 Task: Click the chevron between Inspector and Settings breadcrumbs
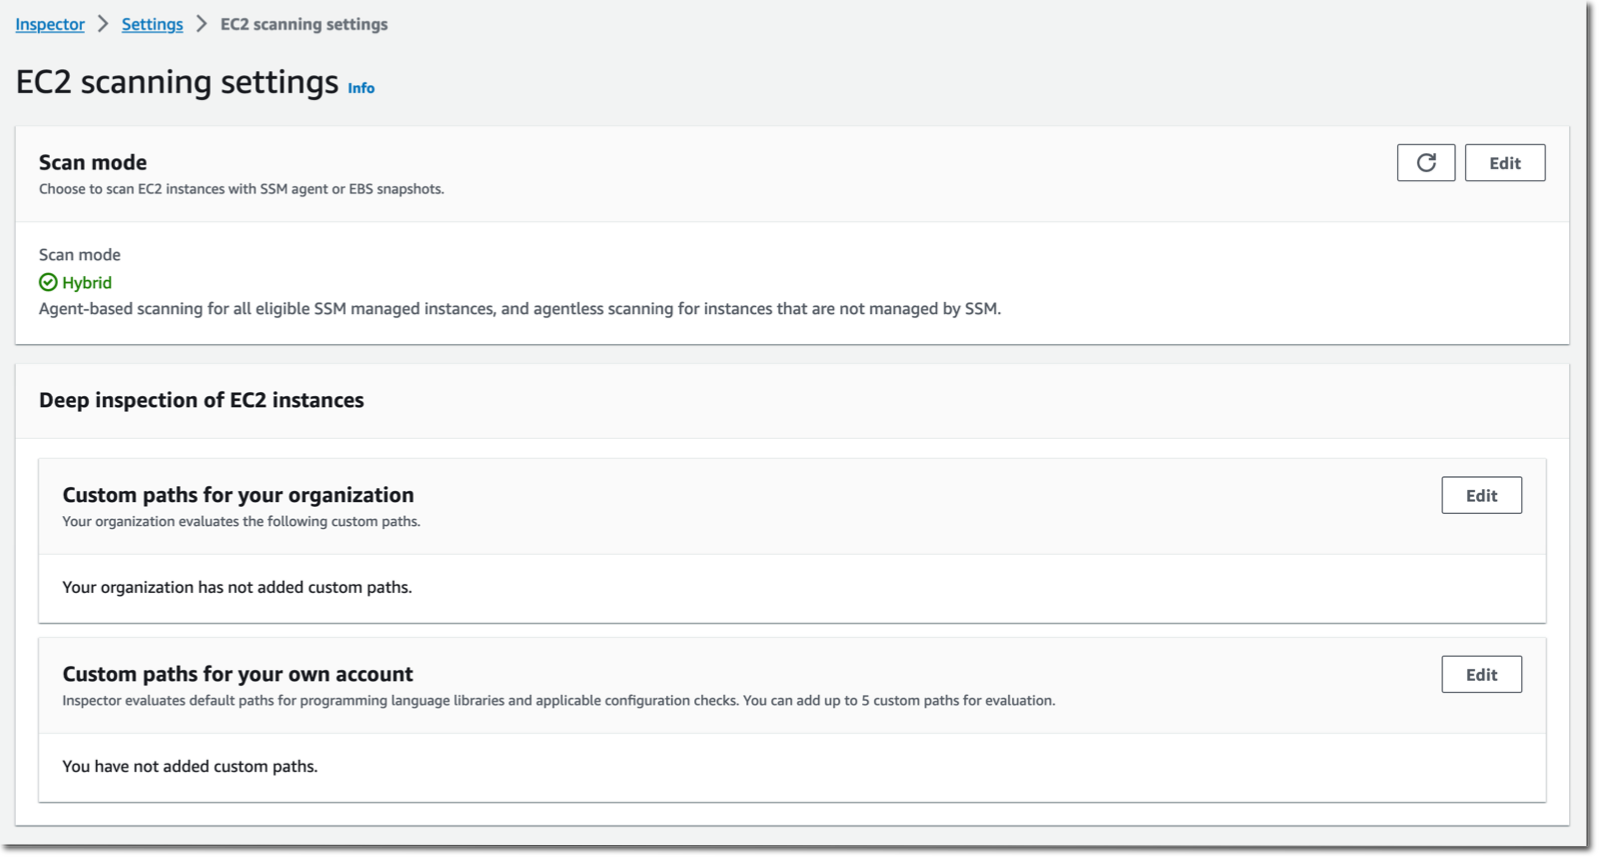click(x=102, y=23)
